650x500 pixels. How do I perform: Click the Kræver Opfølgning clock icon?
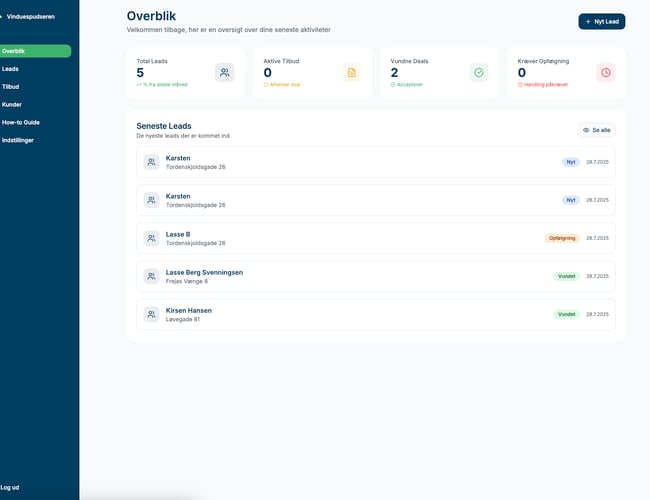(606, 72)
